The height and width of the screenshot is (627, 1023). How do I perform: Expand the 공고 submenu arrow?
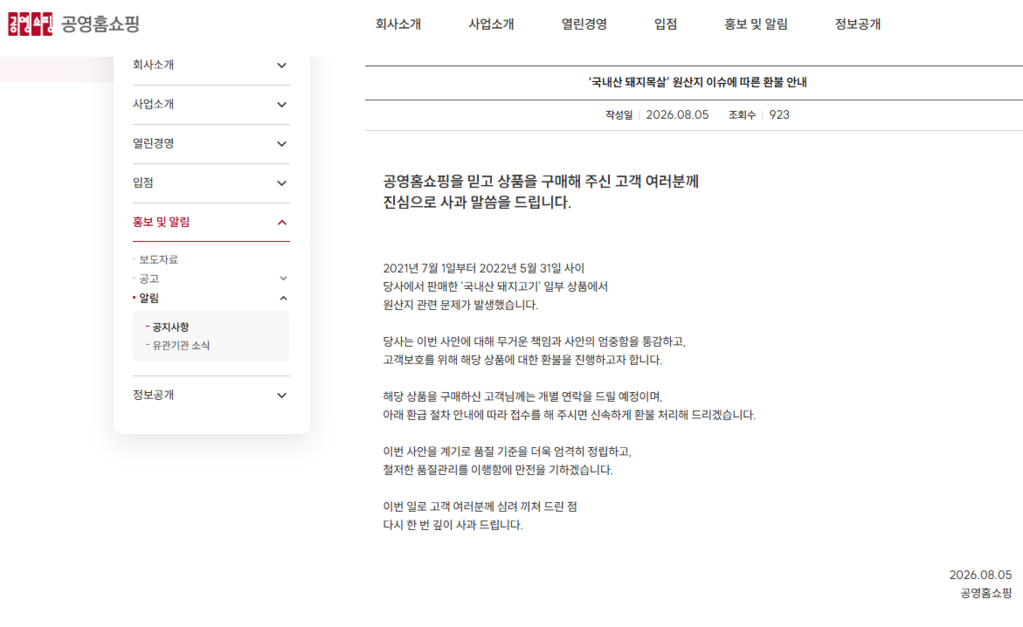(x=283, y=279)
